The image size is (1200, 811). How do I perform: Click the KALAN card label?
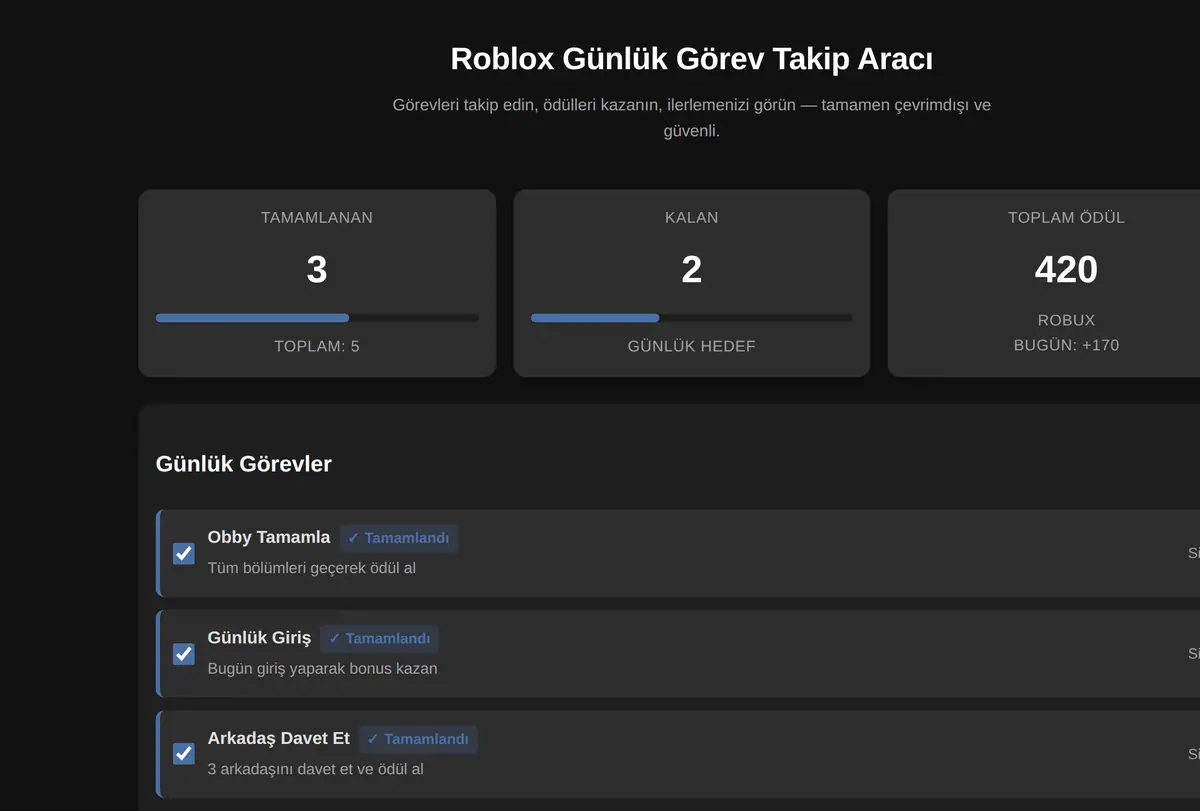692,217
